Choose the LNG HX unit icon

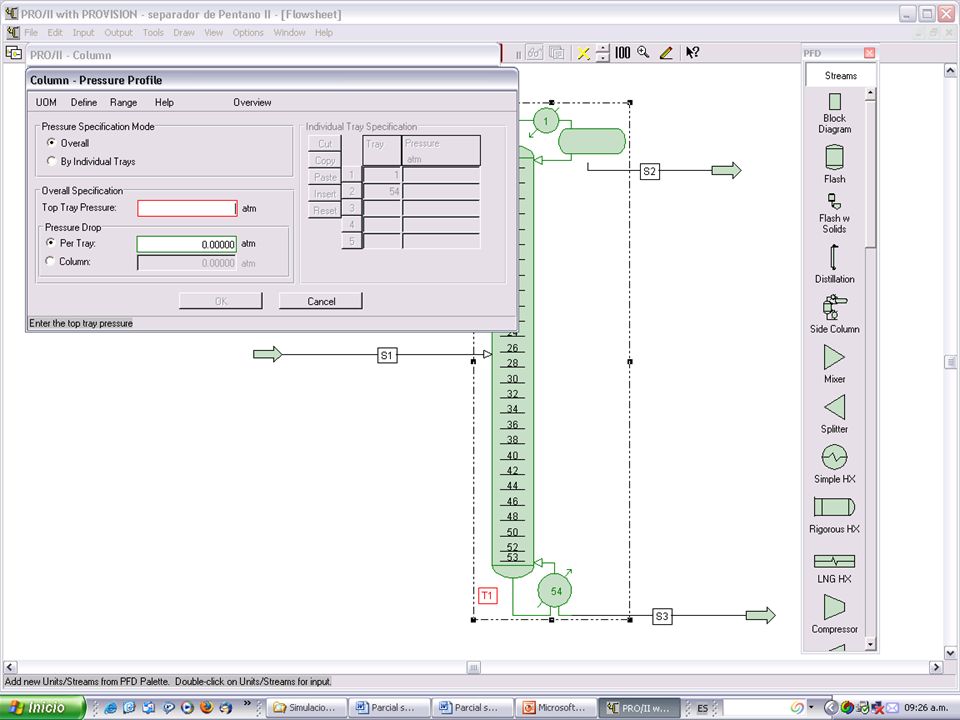pyautogui.click(x=834, y=561)
